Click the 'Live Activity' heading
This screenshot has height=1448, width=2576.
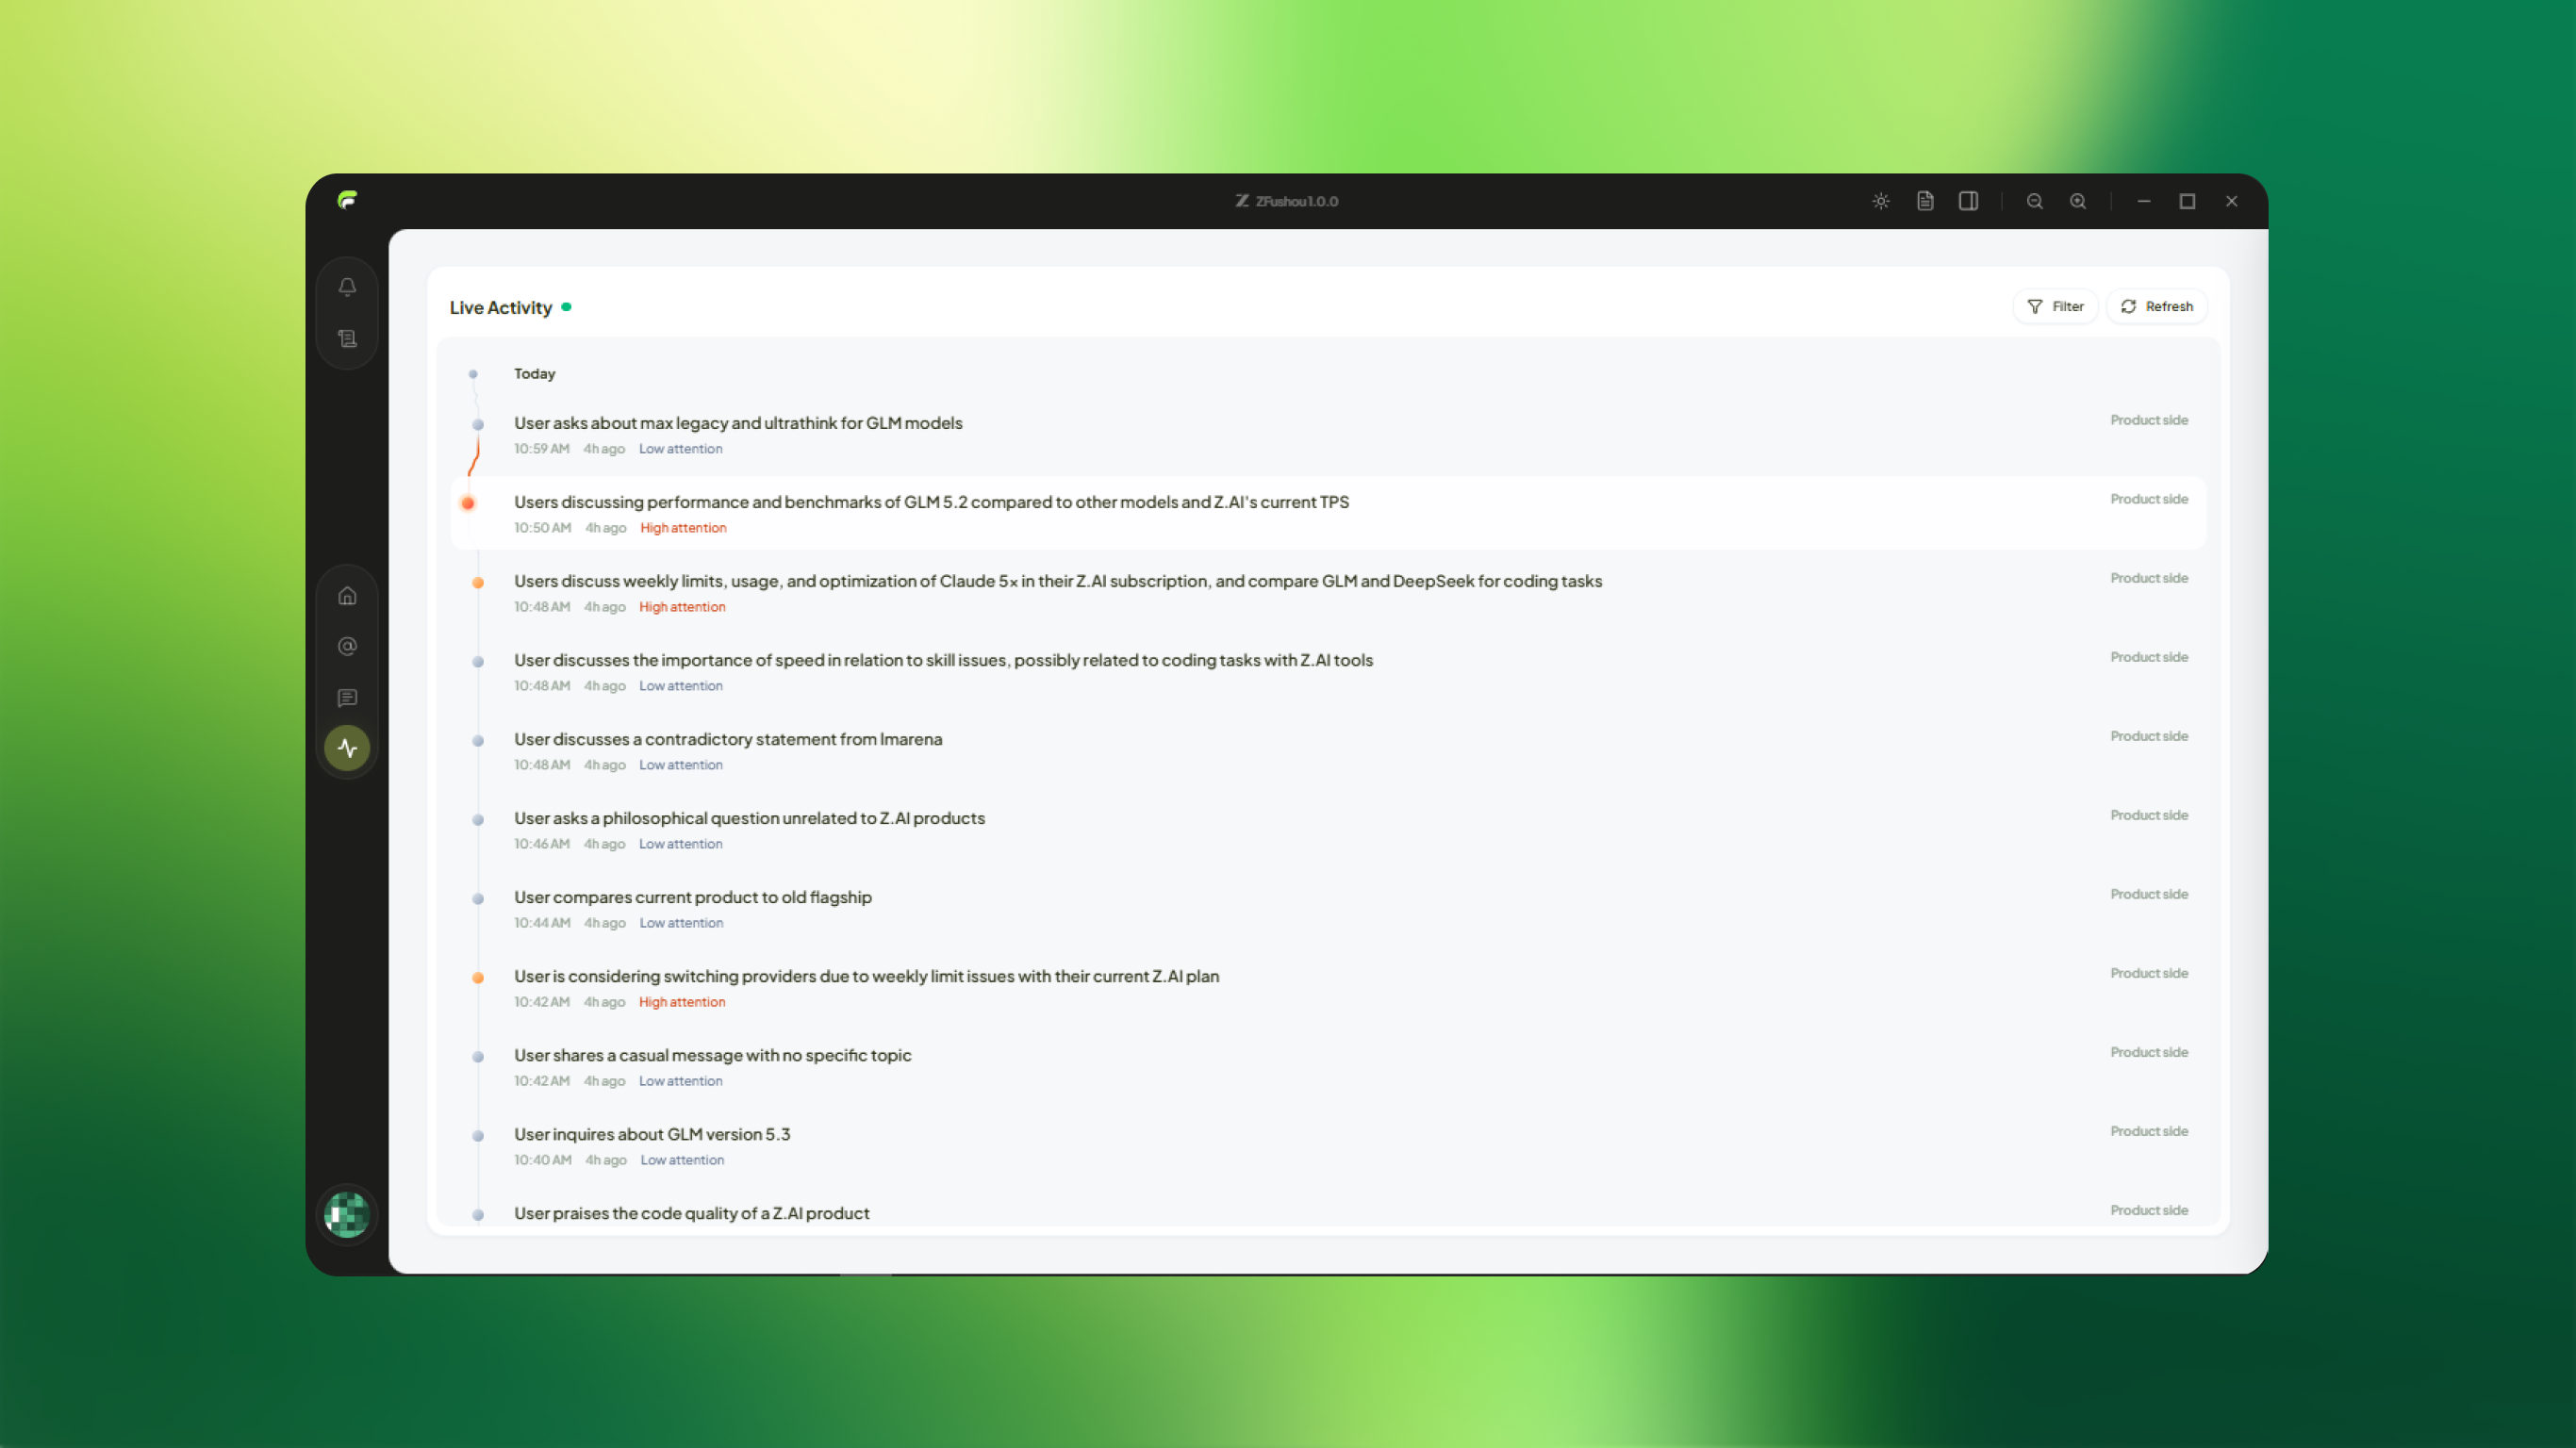pyautogui.click(x=501, y=308)
